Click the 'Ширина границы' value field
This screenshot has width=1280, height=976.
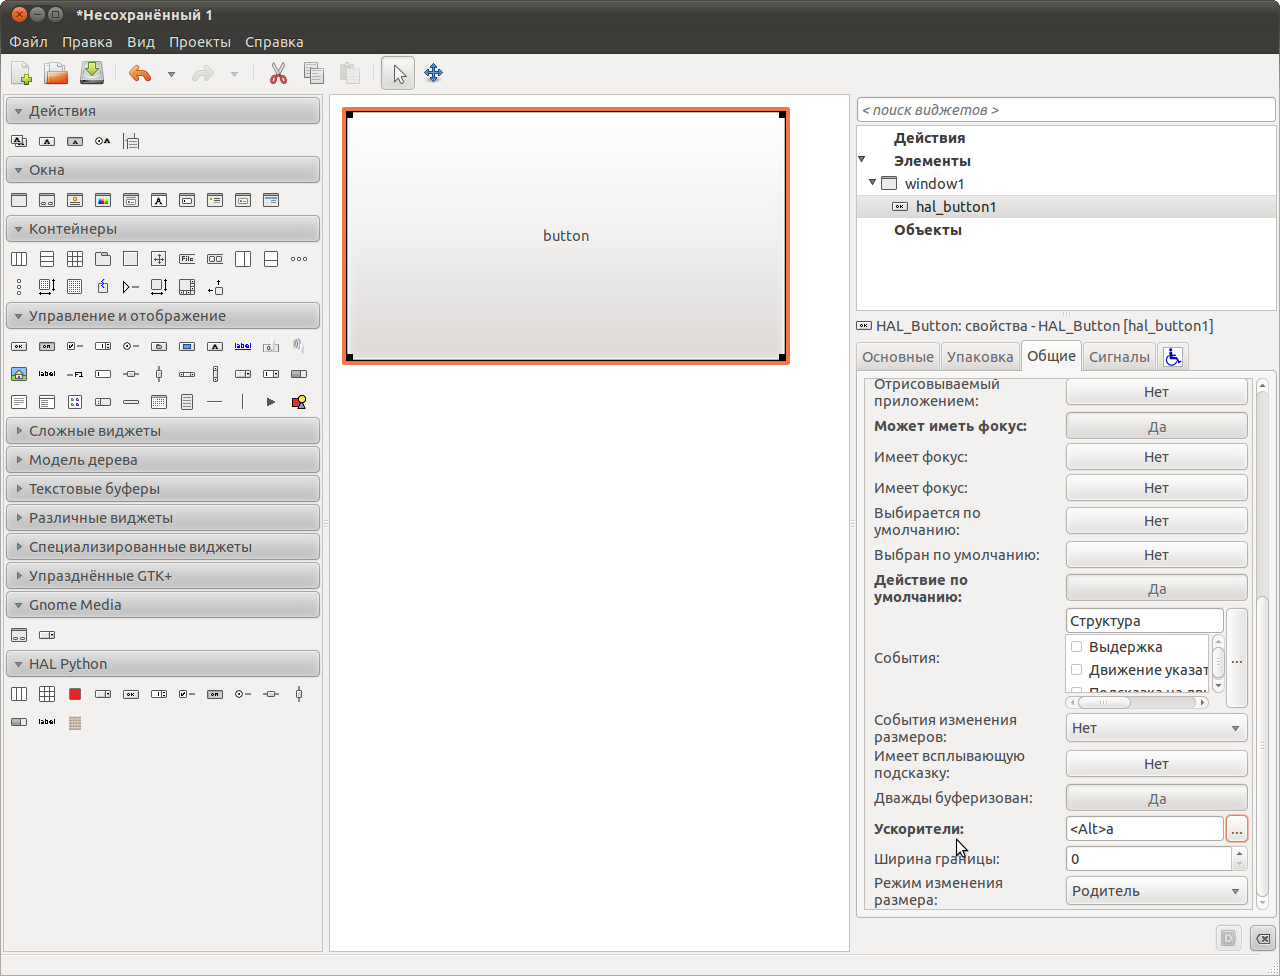pos(1149,859)
